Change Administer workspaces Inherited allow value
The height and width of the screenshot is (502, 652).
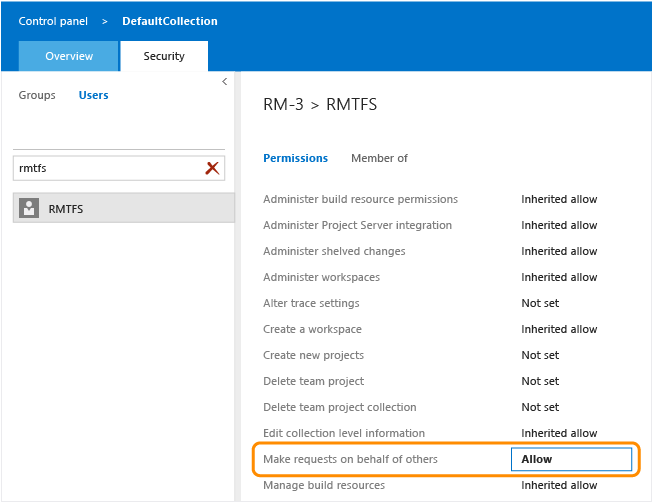point(558,277)
